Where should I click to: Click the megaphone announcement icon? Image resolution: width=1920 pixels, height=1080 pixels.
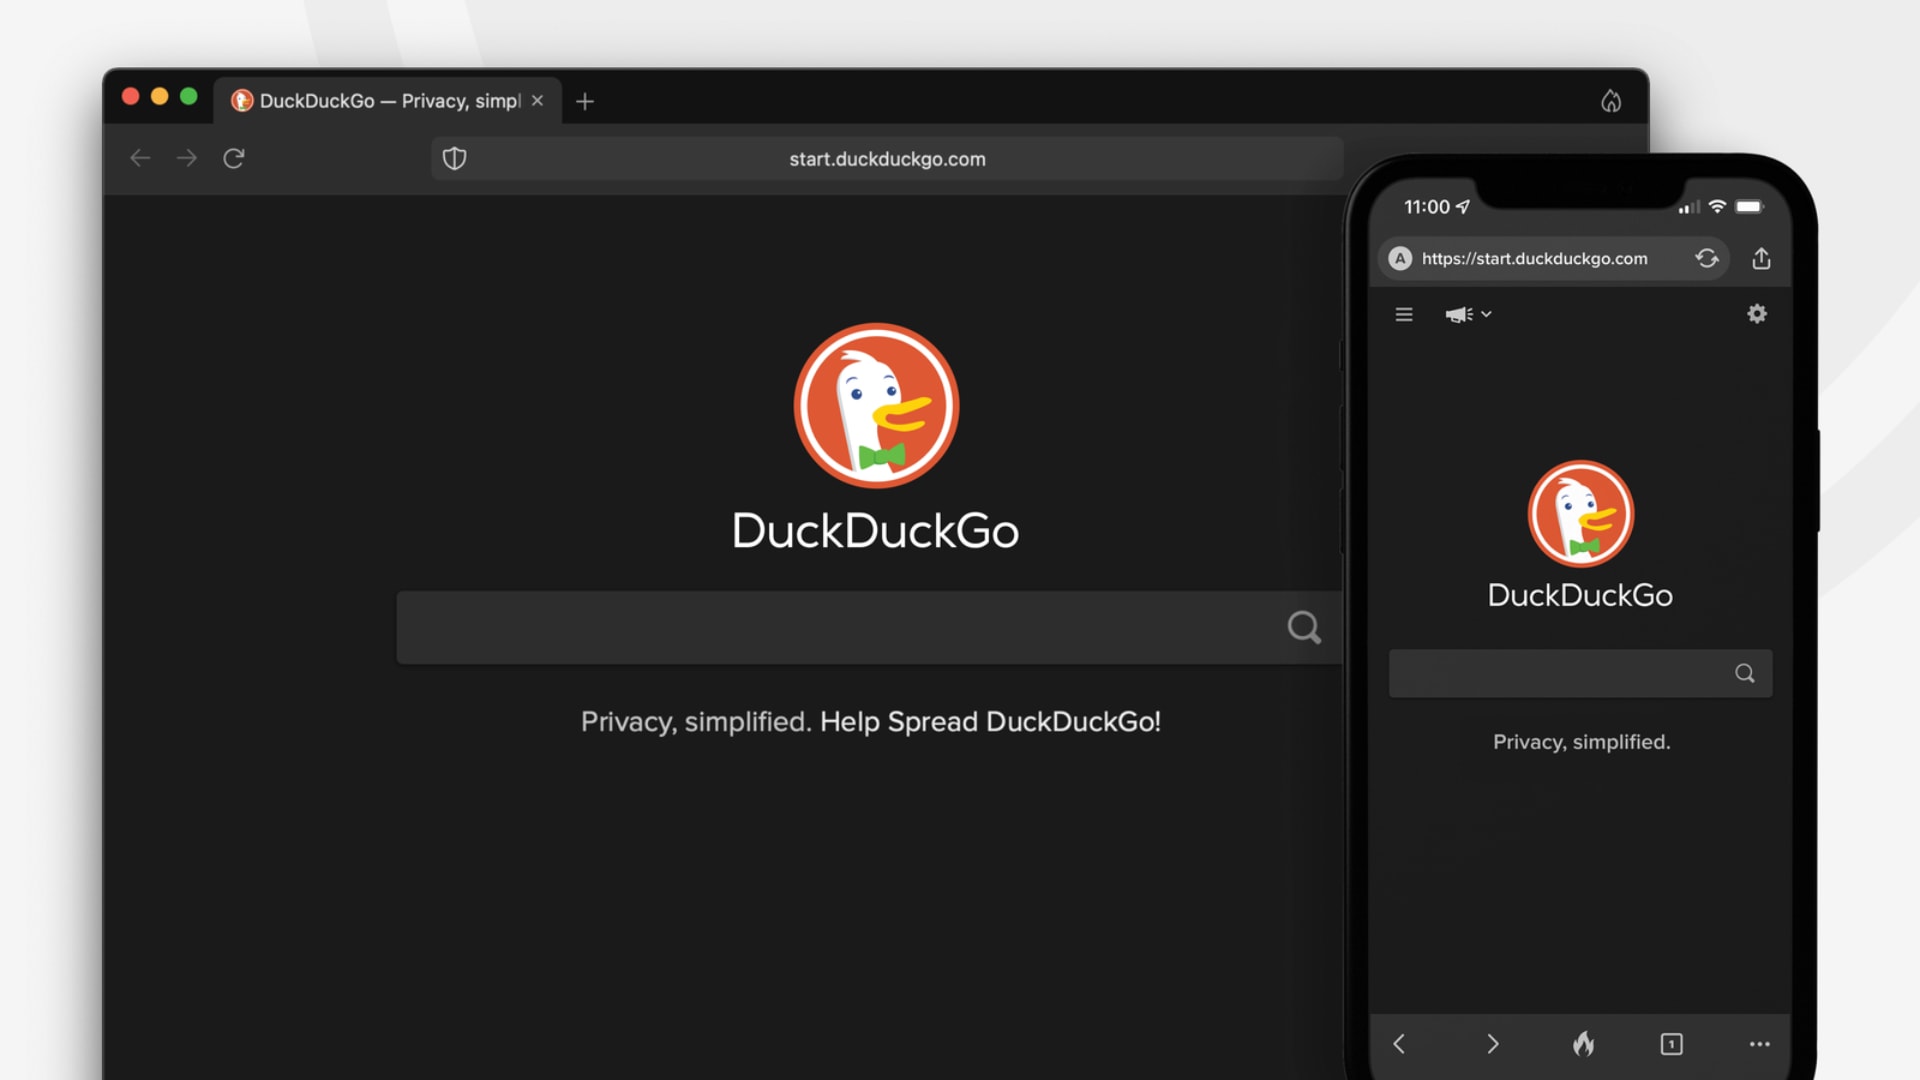[1457, 314]
